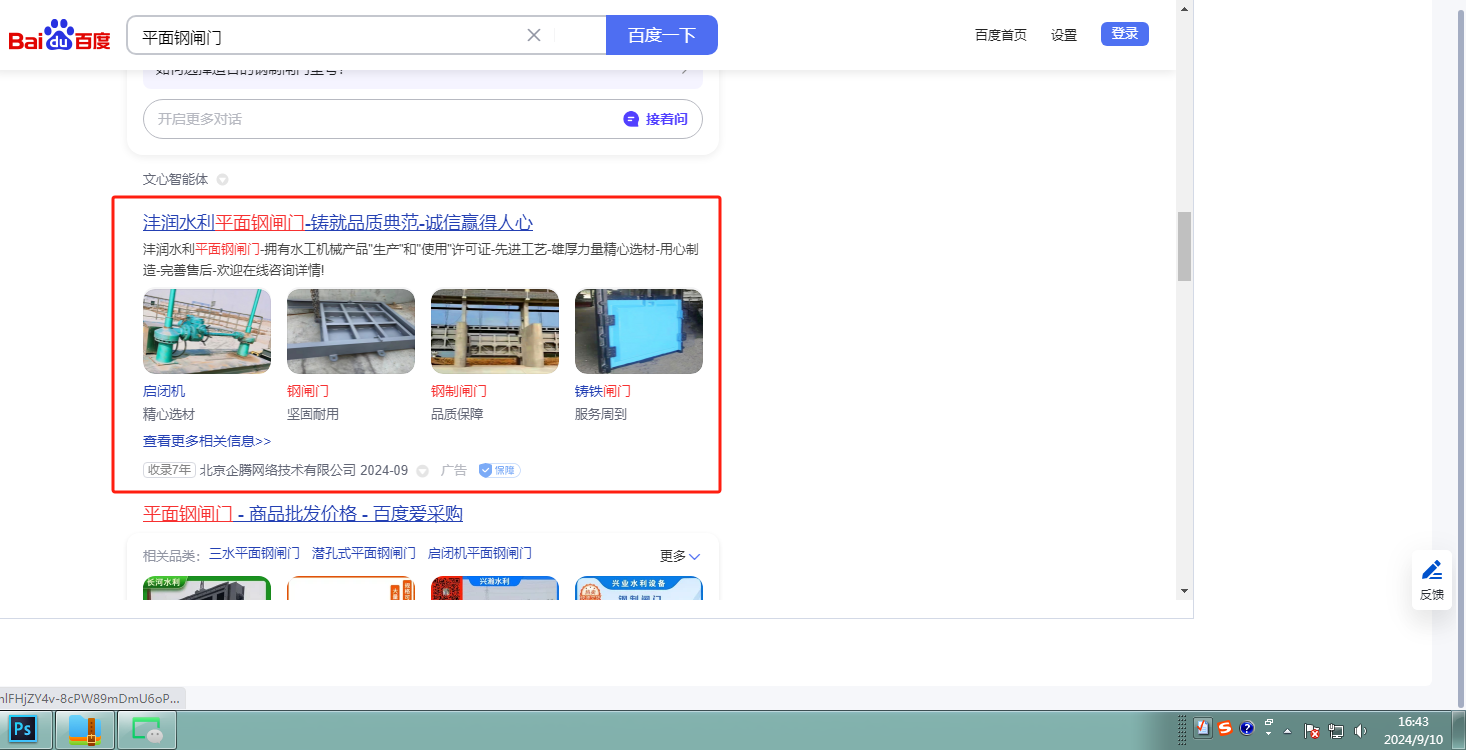The image size is (1466, 750).
Task: Click the page scrollbar up arrow
Action: point(1184,9)
